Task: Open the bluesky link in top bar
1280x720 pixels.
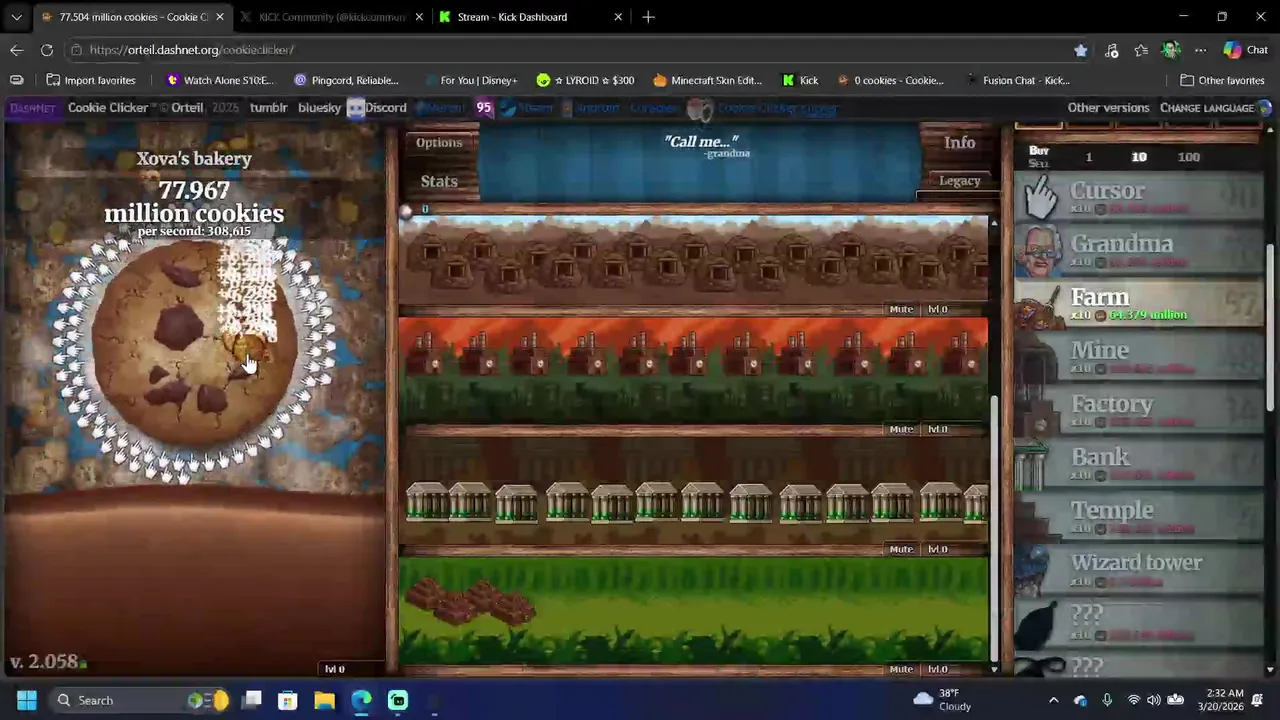Action: (x=320, y=108)
